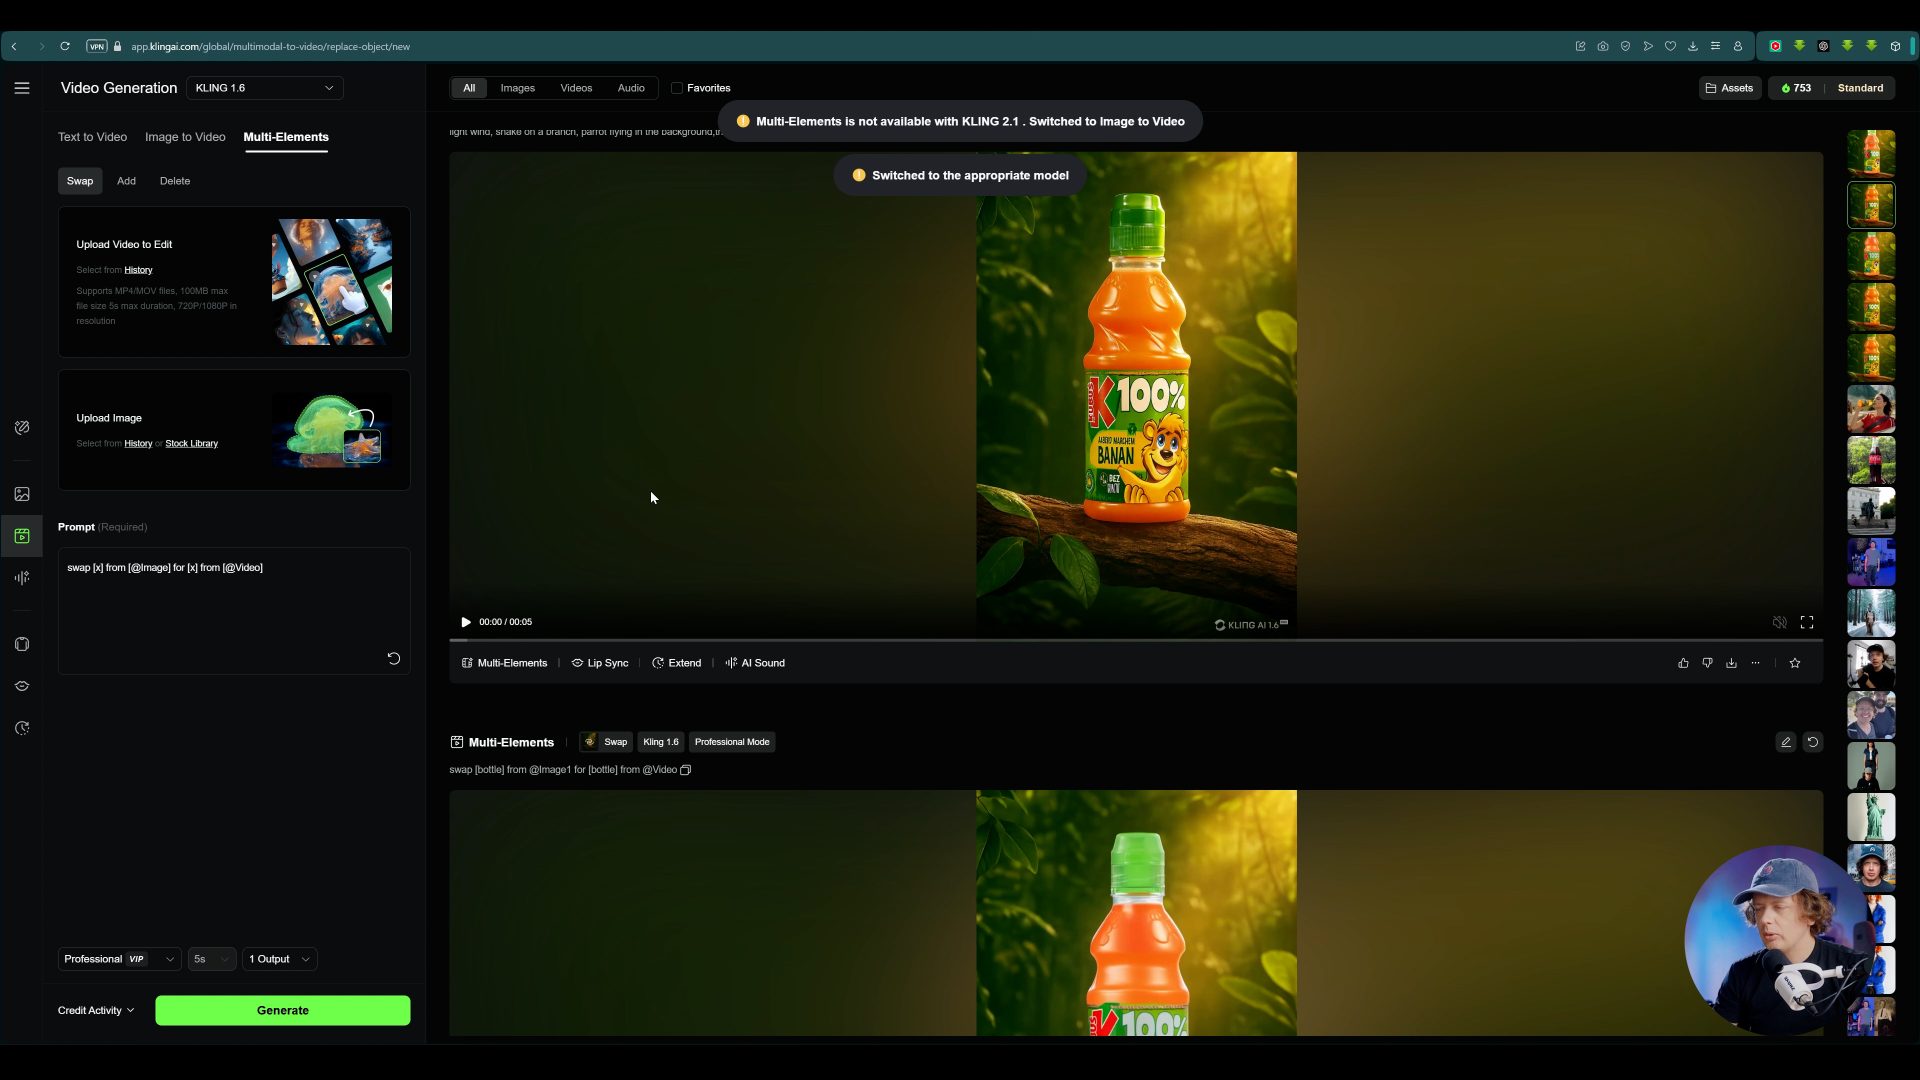Select the Delete sub-tab

point(175,181)
